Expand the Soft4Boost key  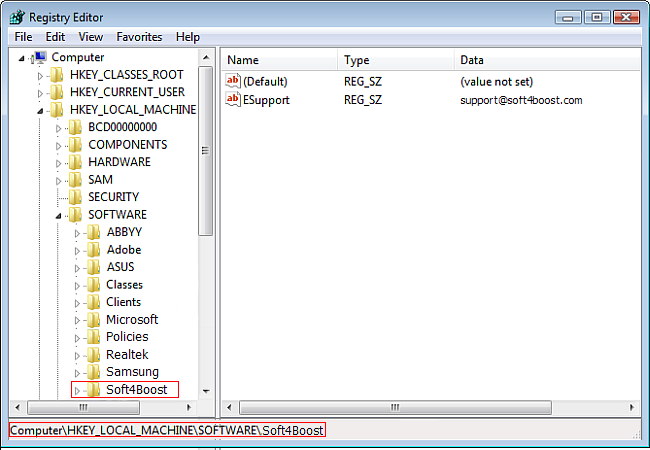click(77, 391)
